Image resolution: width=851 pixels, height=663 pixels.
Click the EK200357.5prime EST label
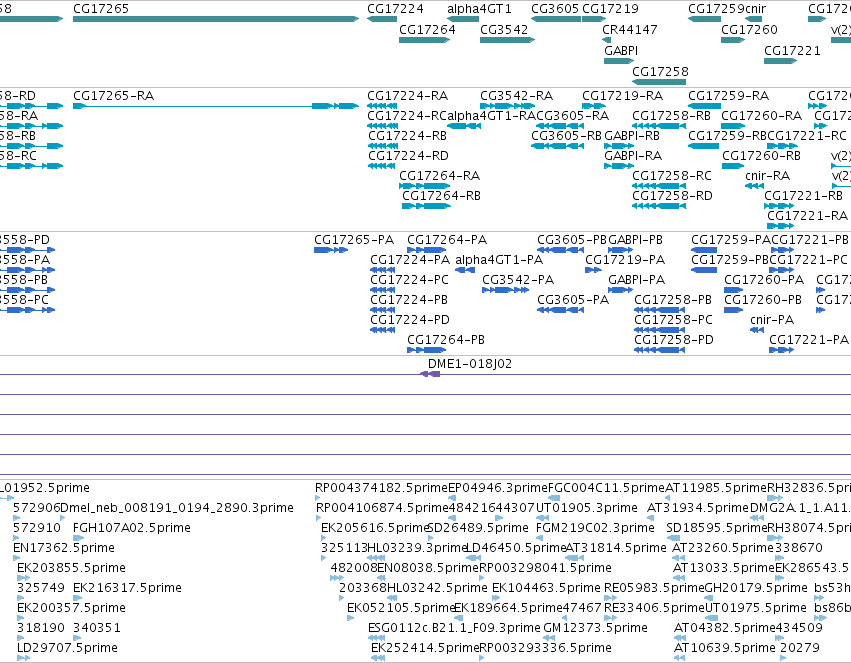pyautogui.click(x=71, y=609)
